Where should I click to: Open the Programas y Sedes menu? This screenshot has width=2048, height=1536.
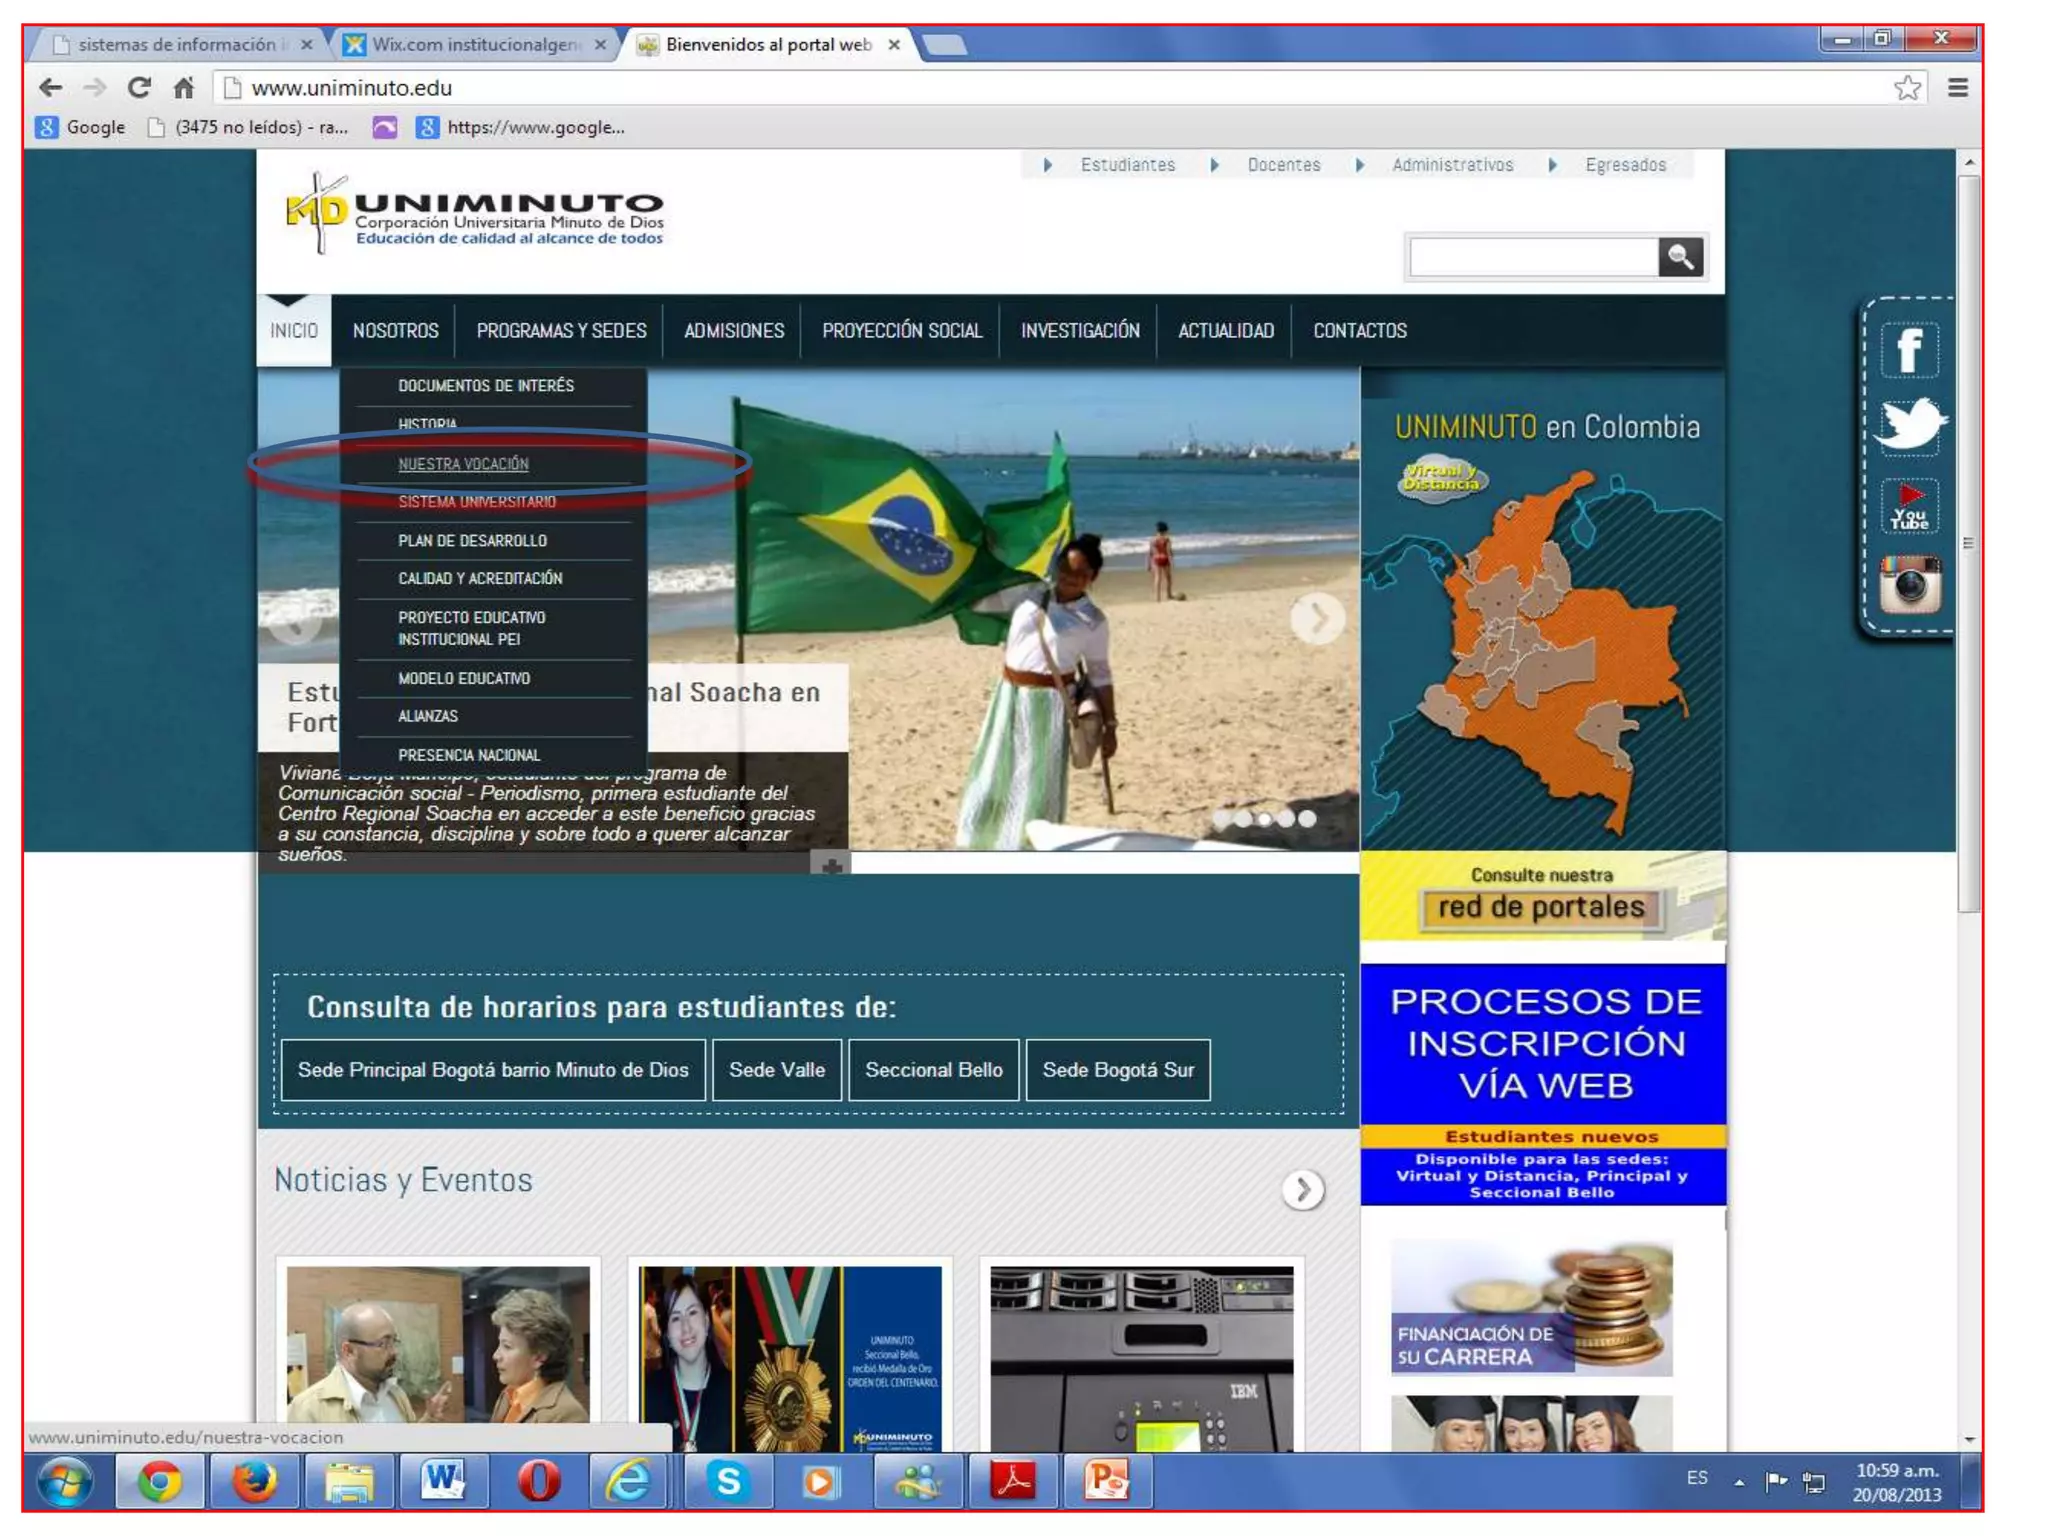[x=561, y=331]
